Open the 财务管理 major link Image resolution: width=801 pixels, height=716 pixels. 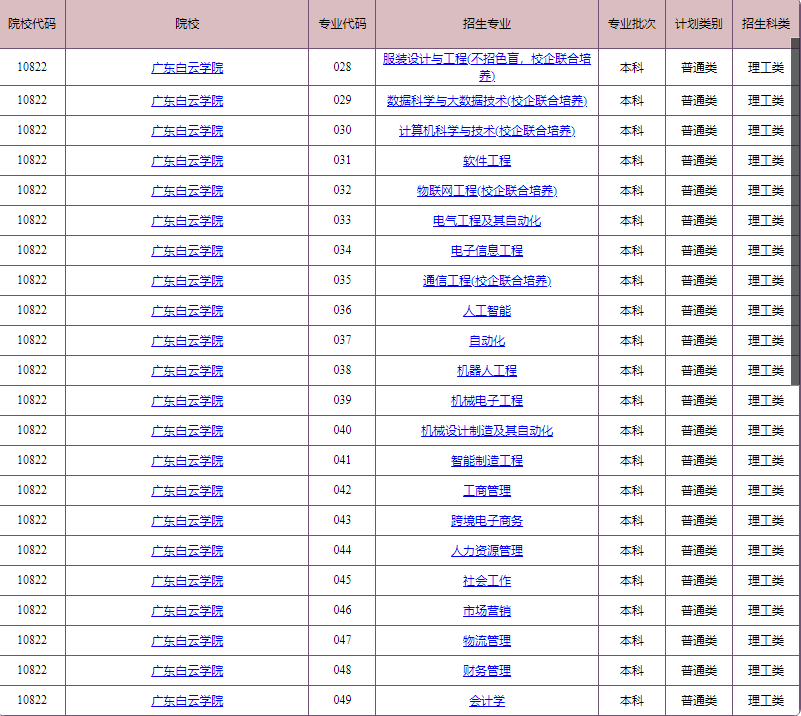pyautogui.click(x=486, y=671)
